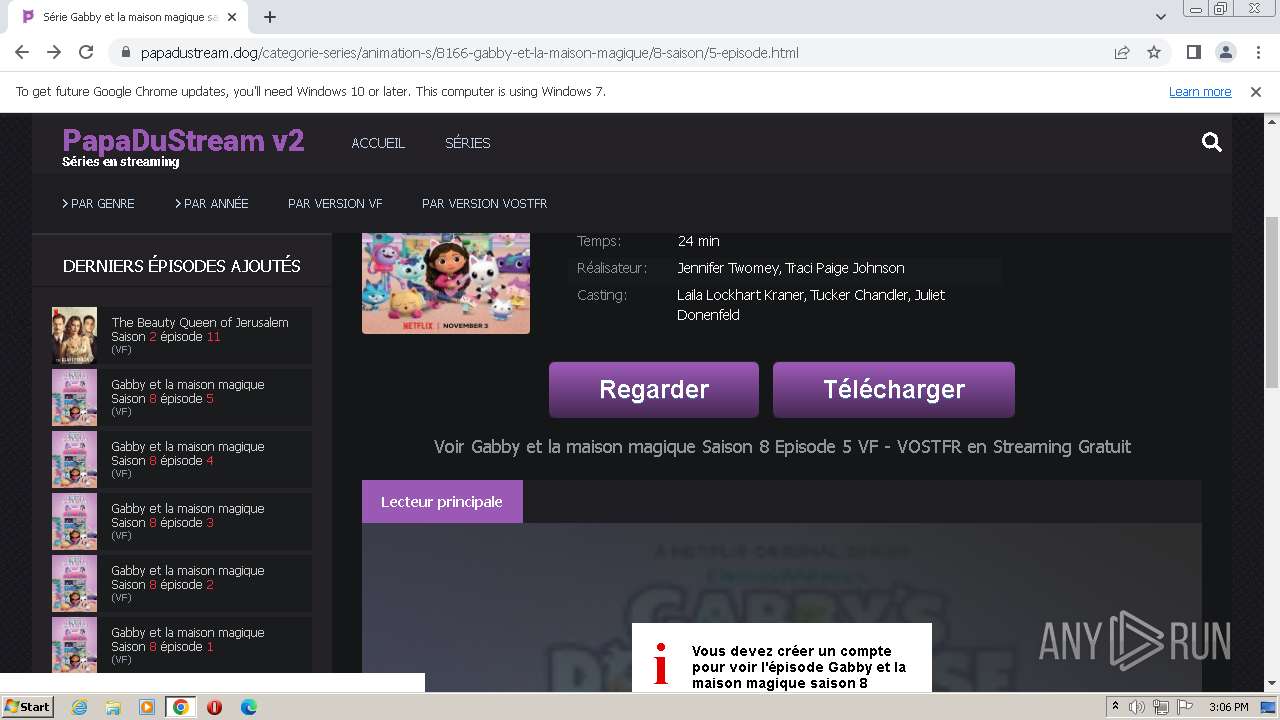Bookmark this page with star icon
Viewport: 1280px width, 720px height.
click(1154, 53)
